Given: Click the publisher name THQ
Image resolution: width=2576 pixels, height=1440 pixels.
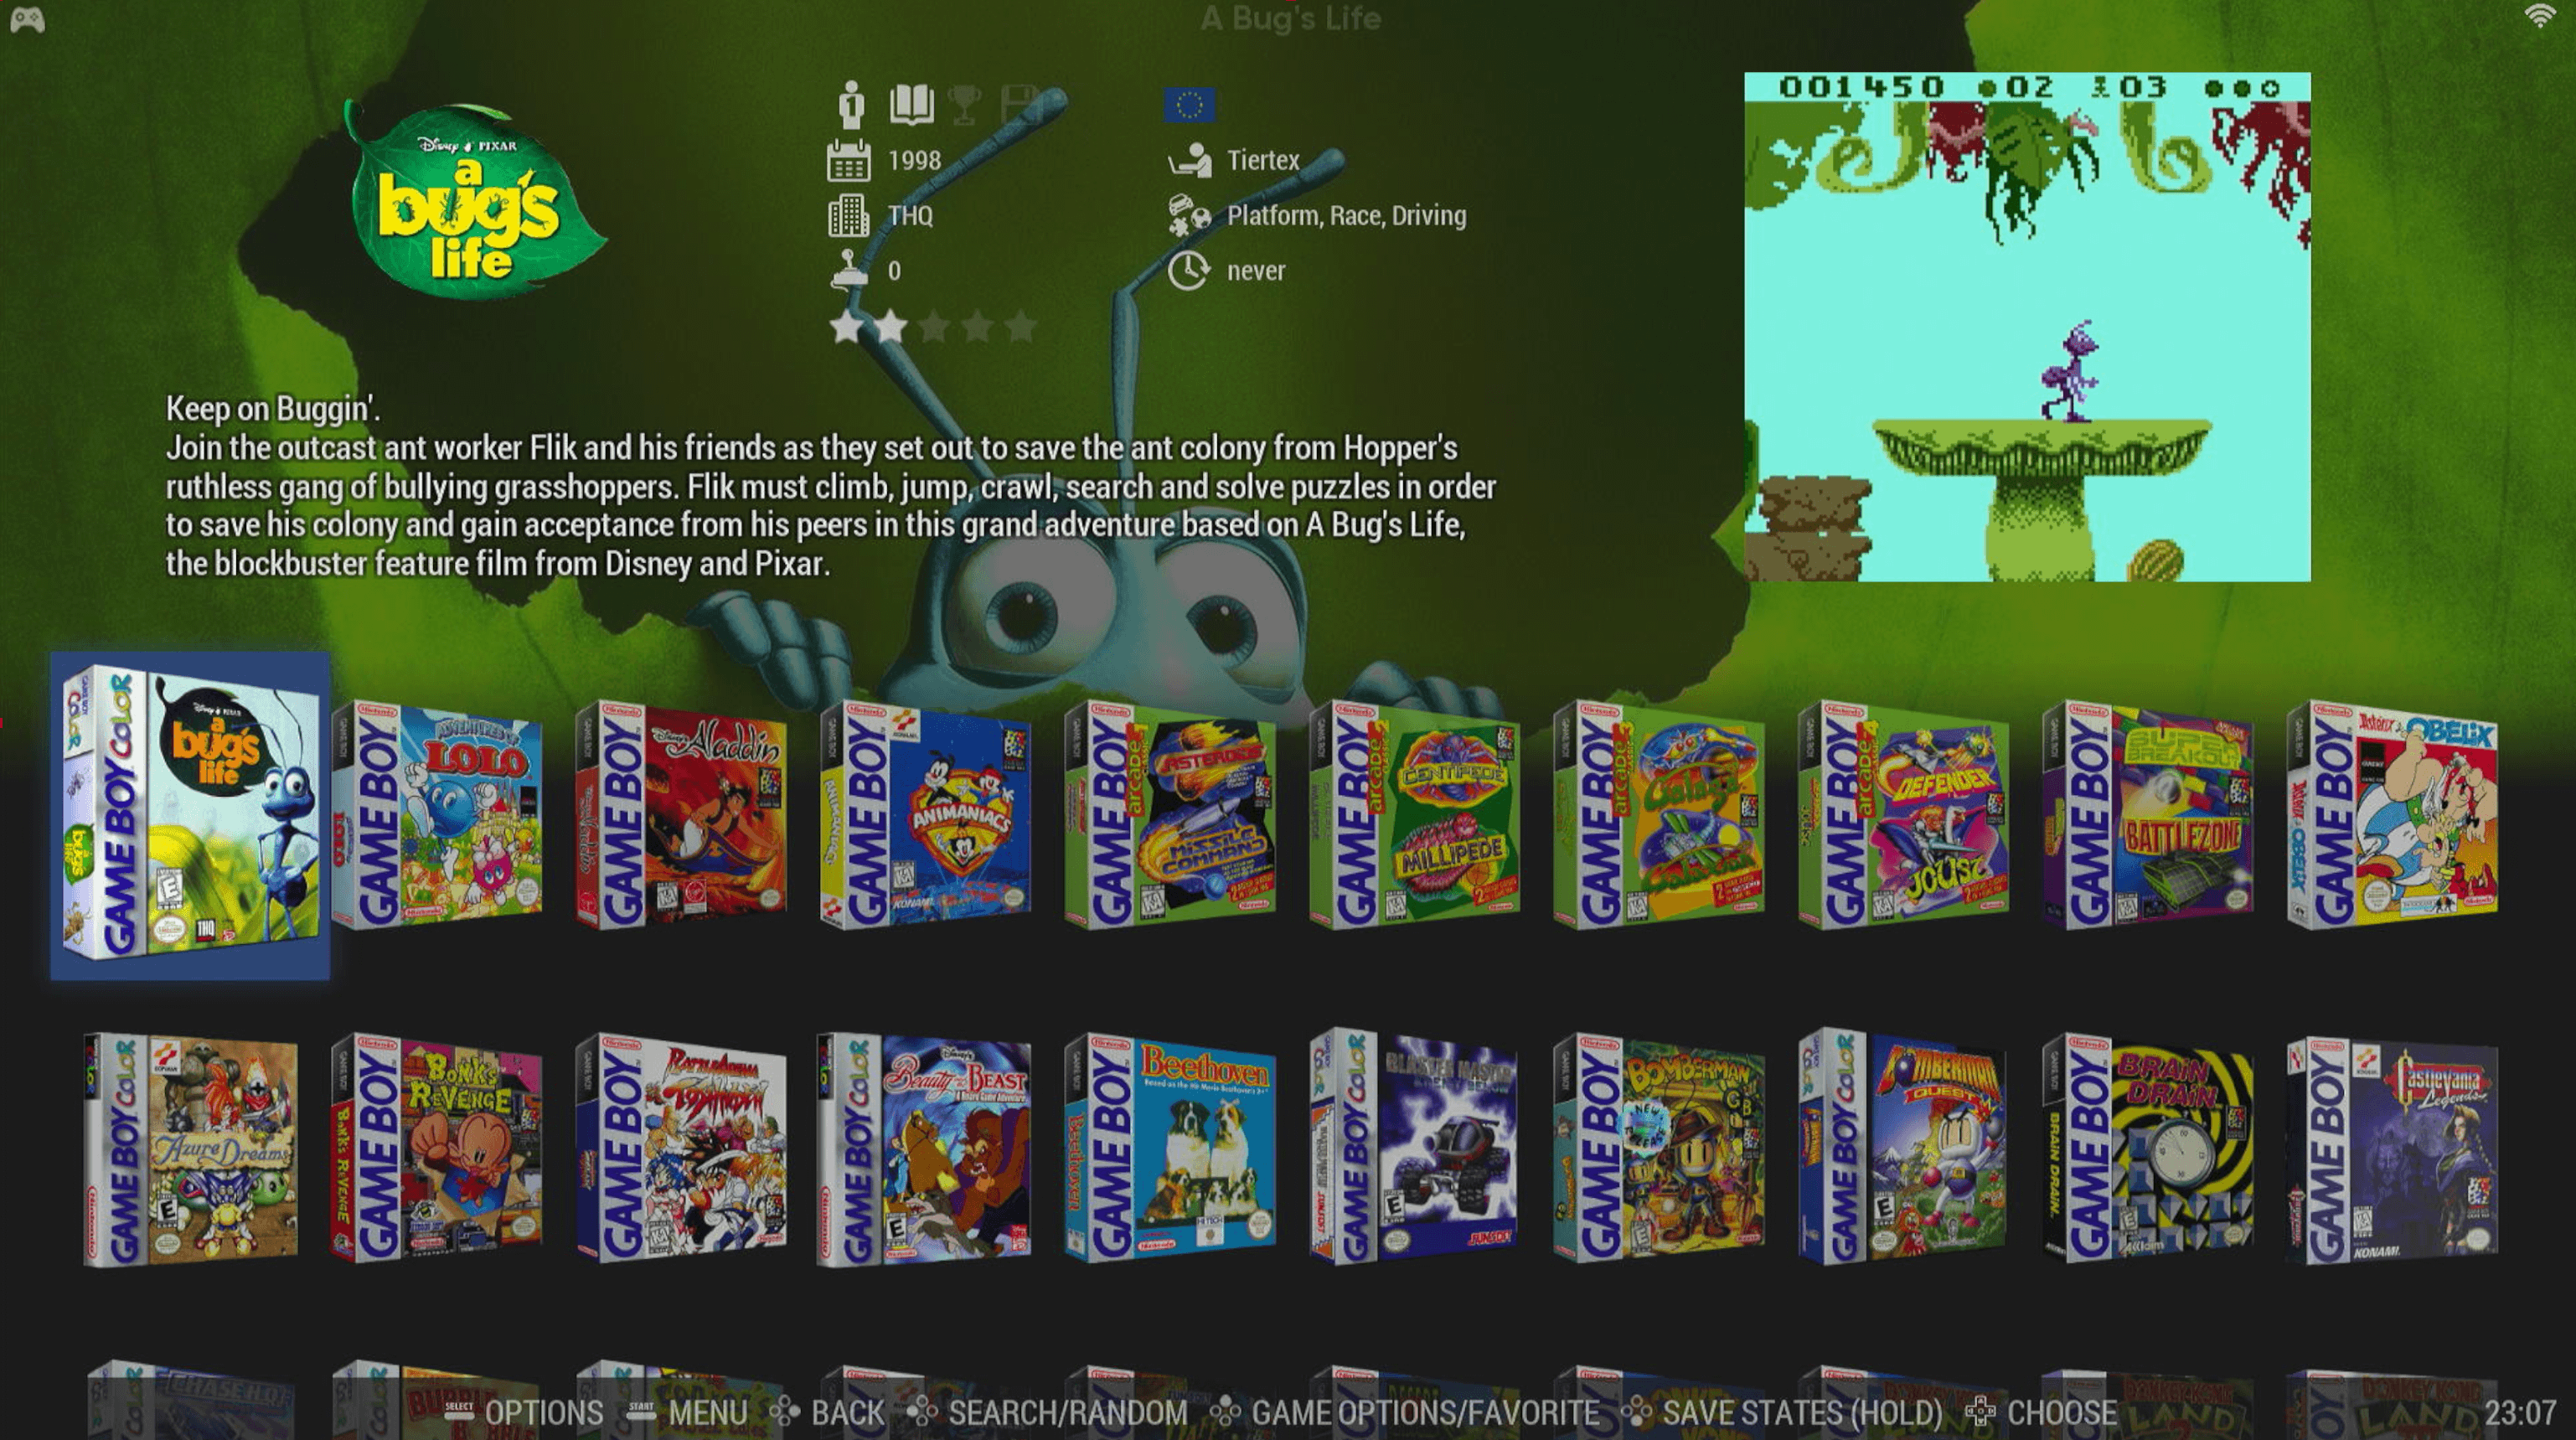Looking at the screenshot, I should coord(910,215).
